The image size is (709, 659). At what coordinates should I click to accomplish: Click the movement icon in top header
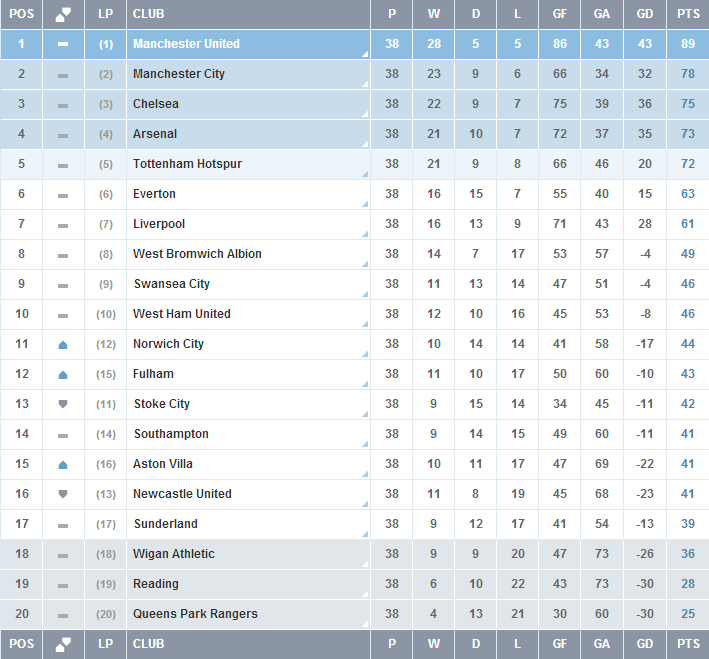point(63,14)
